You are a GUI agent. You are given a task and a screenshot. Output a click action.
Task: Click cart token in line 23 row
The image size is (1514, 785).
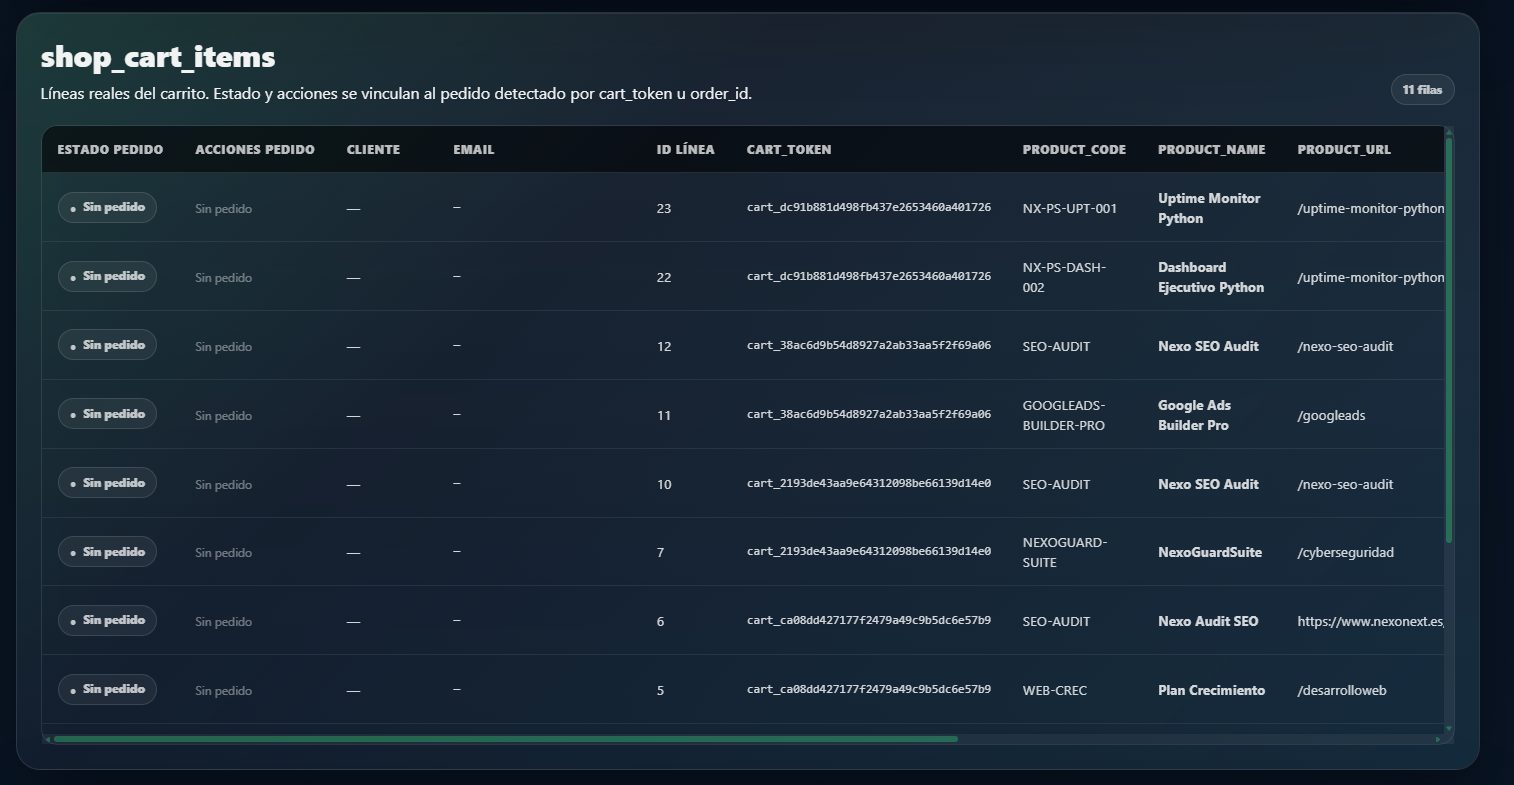coord(869,207)
